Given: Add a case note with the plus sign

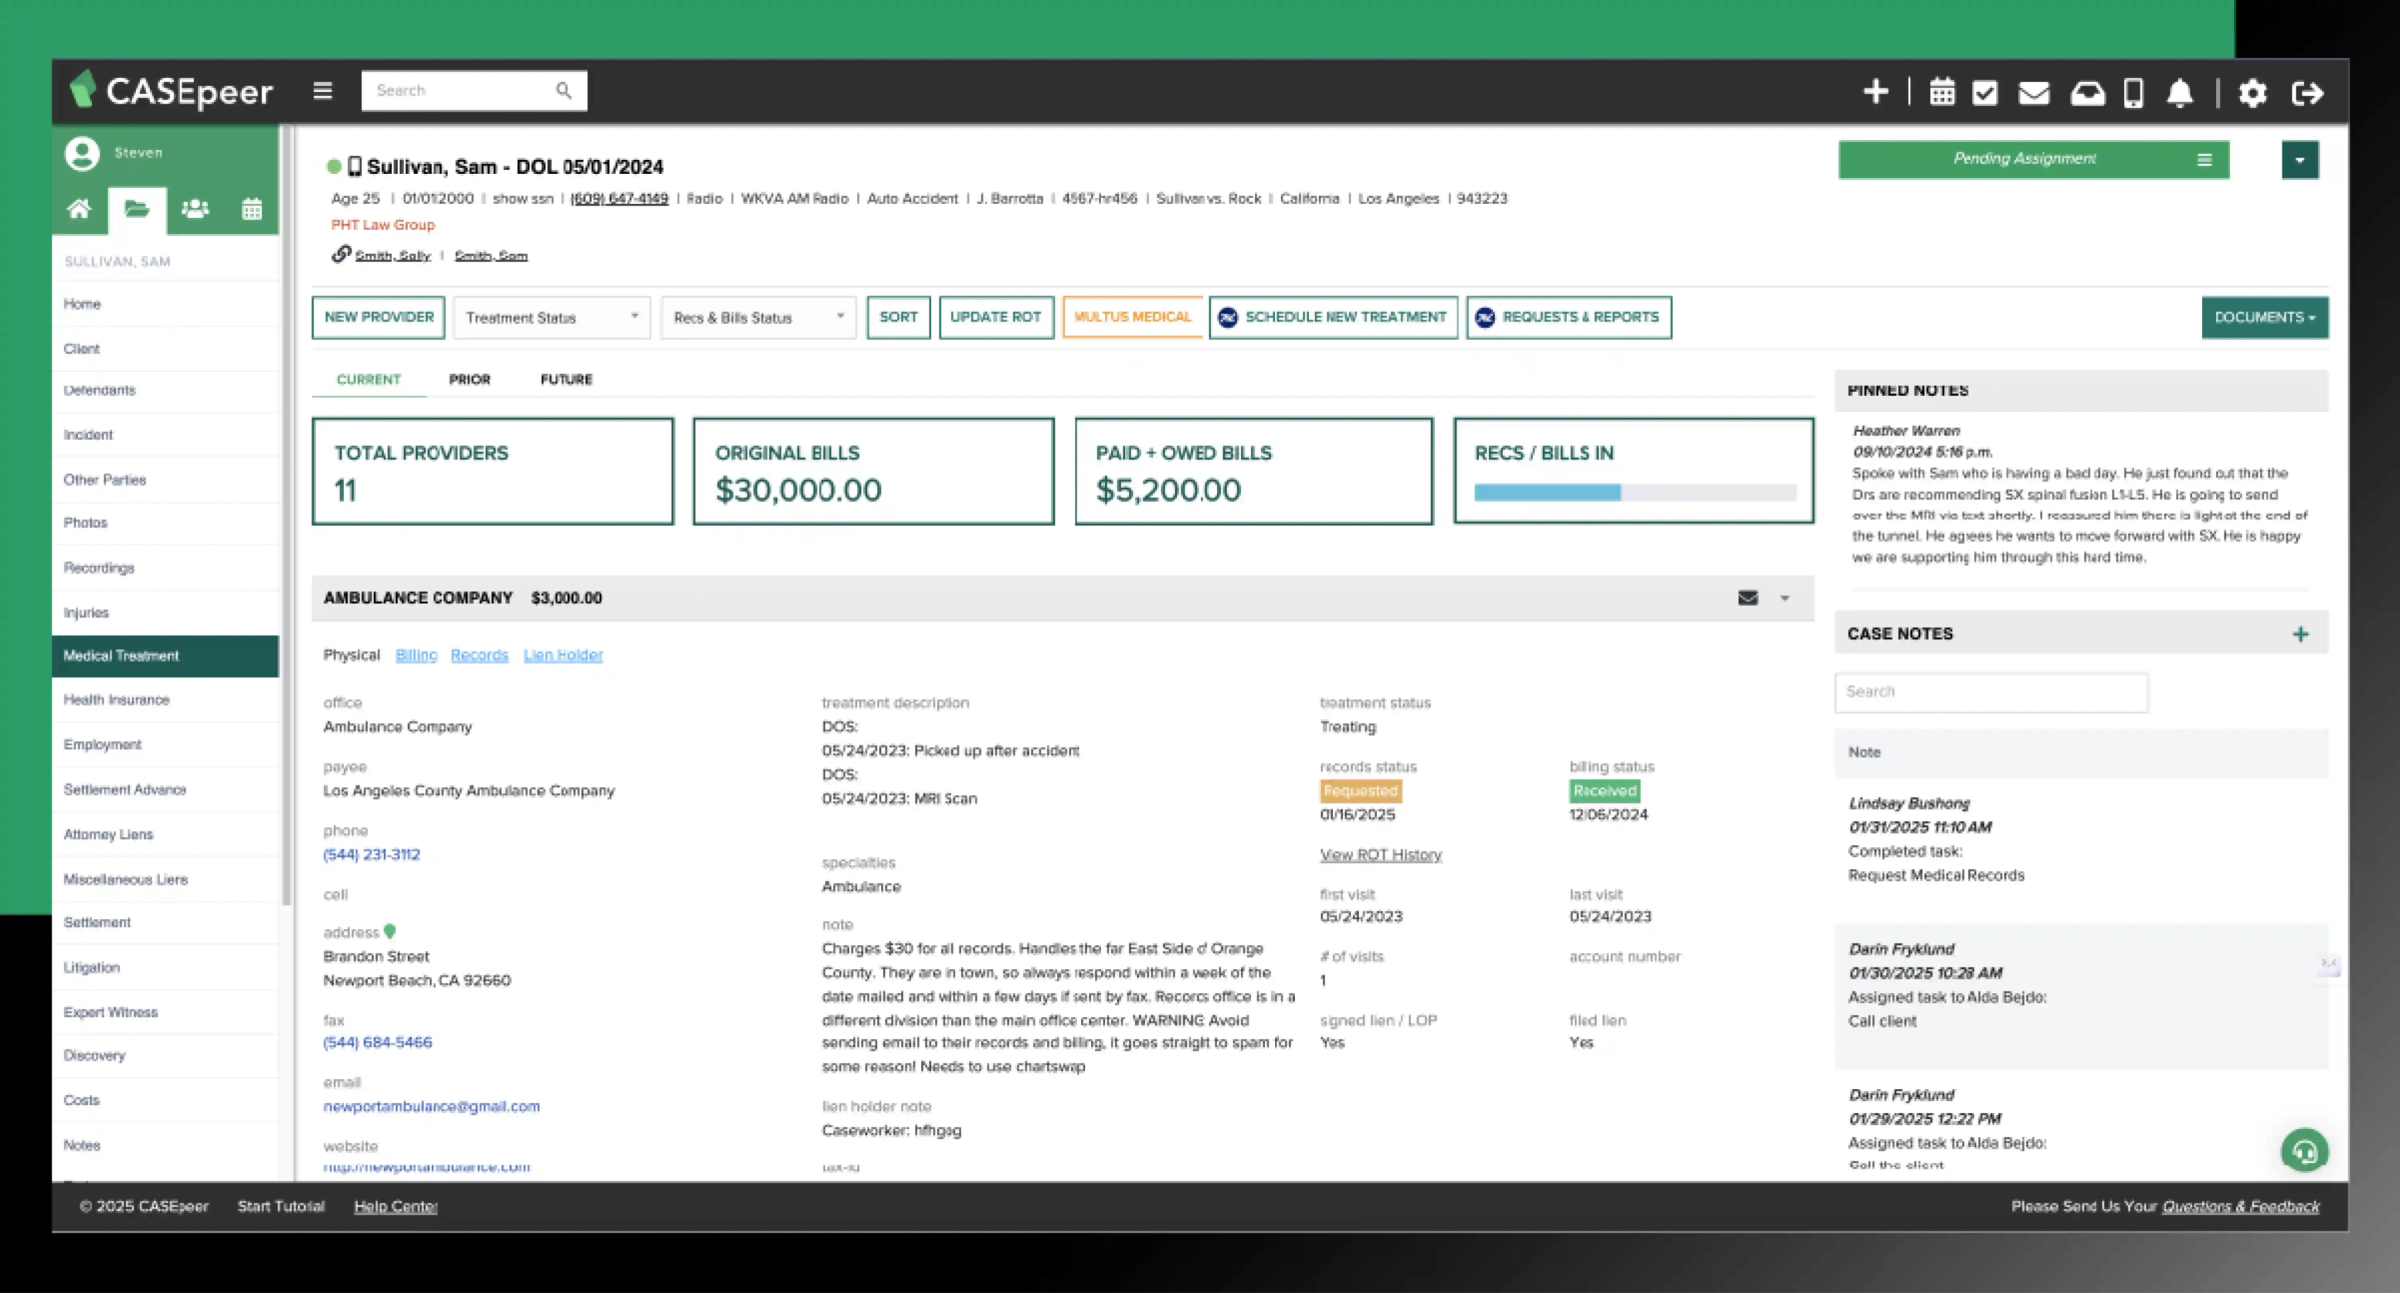Looking at the screenshot, I should pos(2302,633).
